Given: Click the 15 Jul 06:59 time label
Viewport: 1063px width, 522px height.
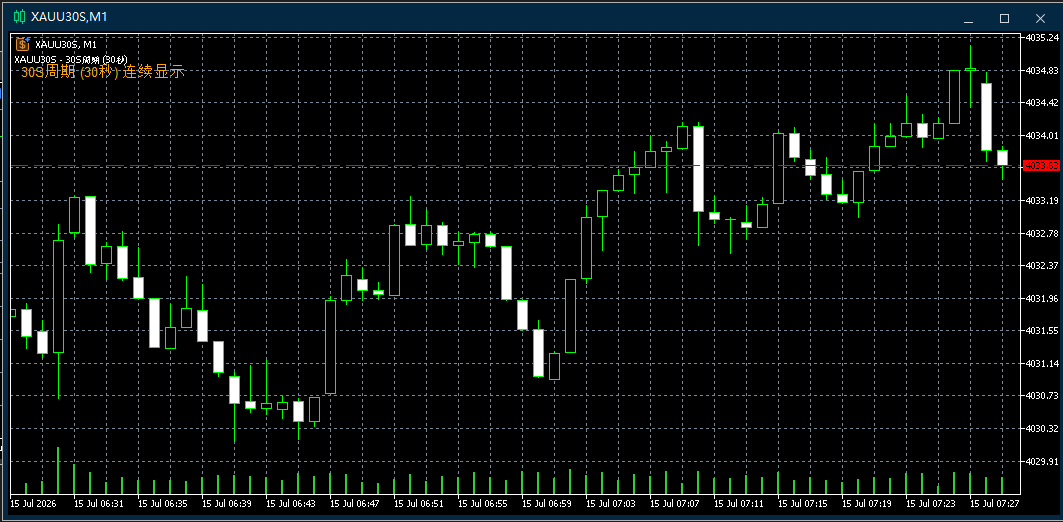Looking at the screenshot, I should [x=546, y=504].
